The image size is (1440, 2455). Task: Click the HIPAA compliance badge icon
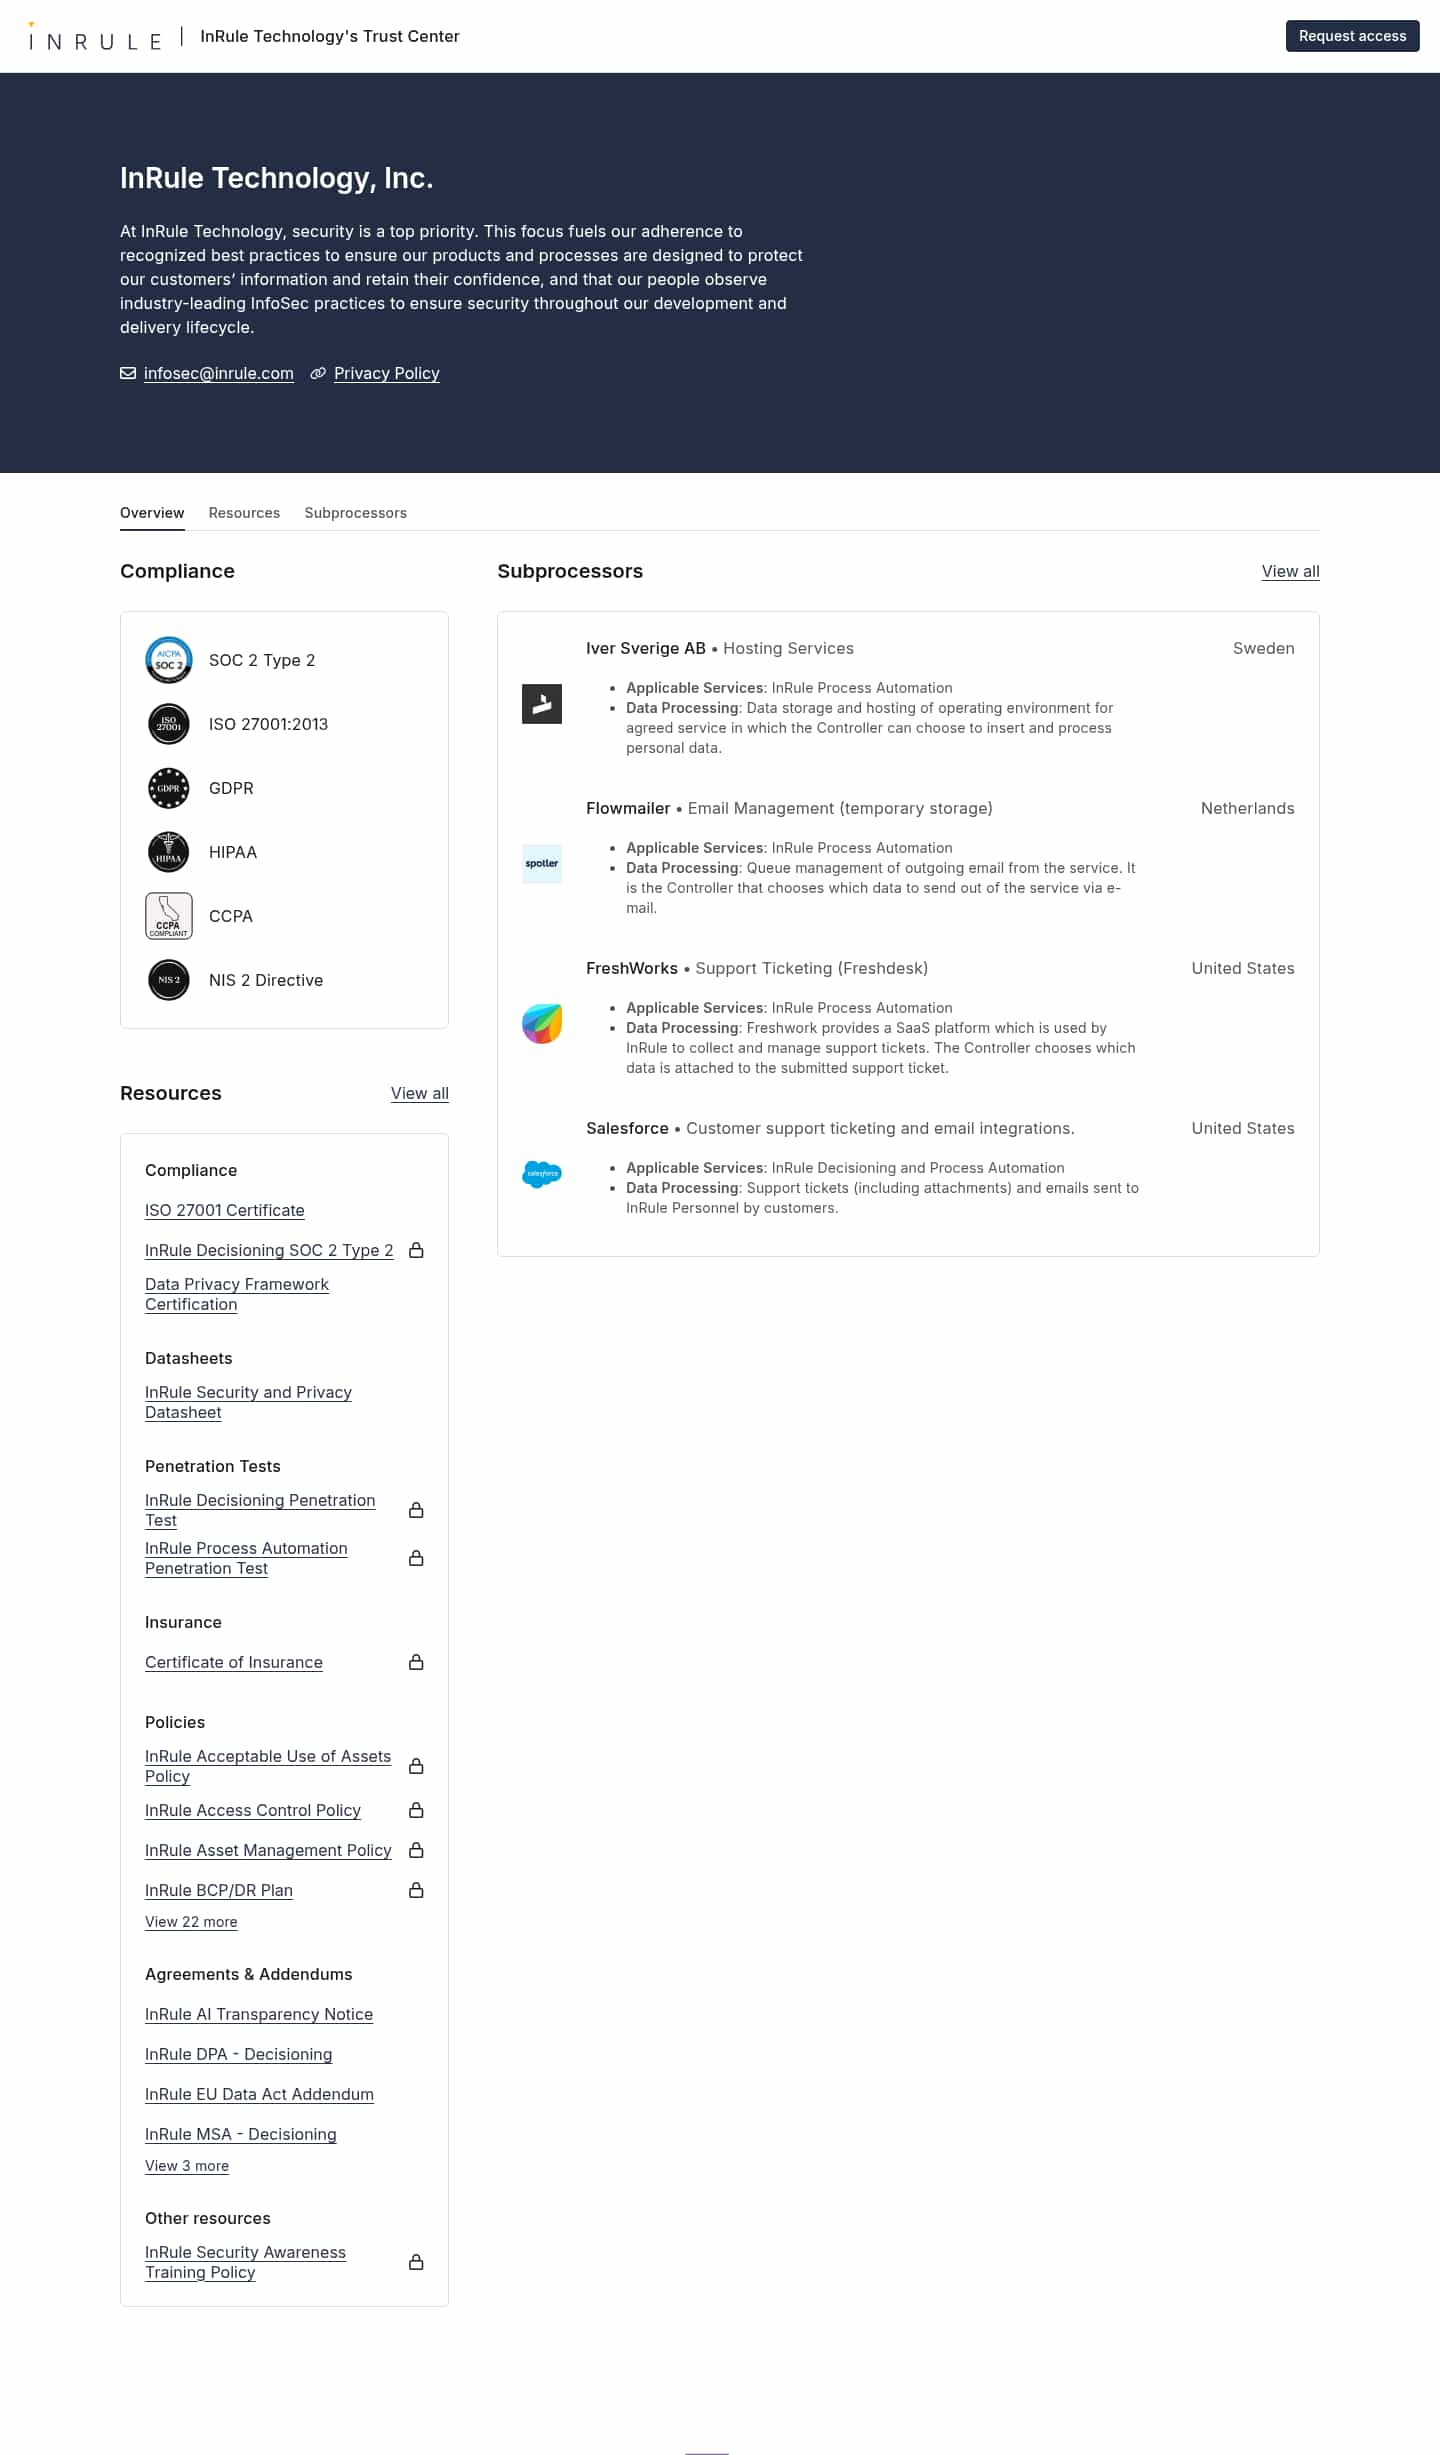[x=169, y=852]
